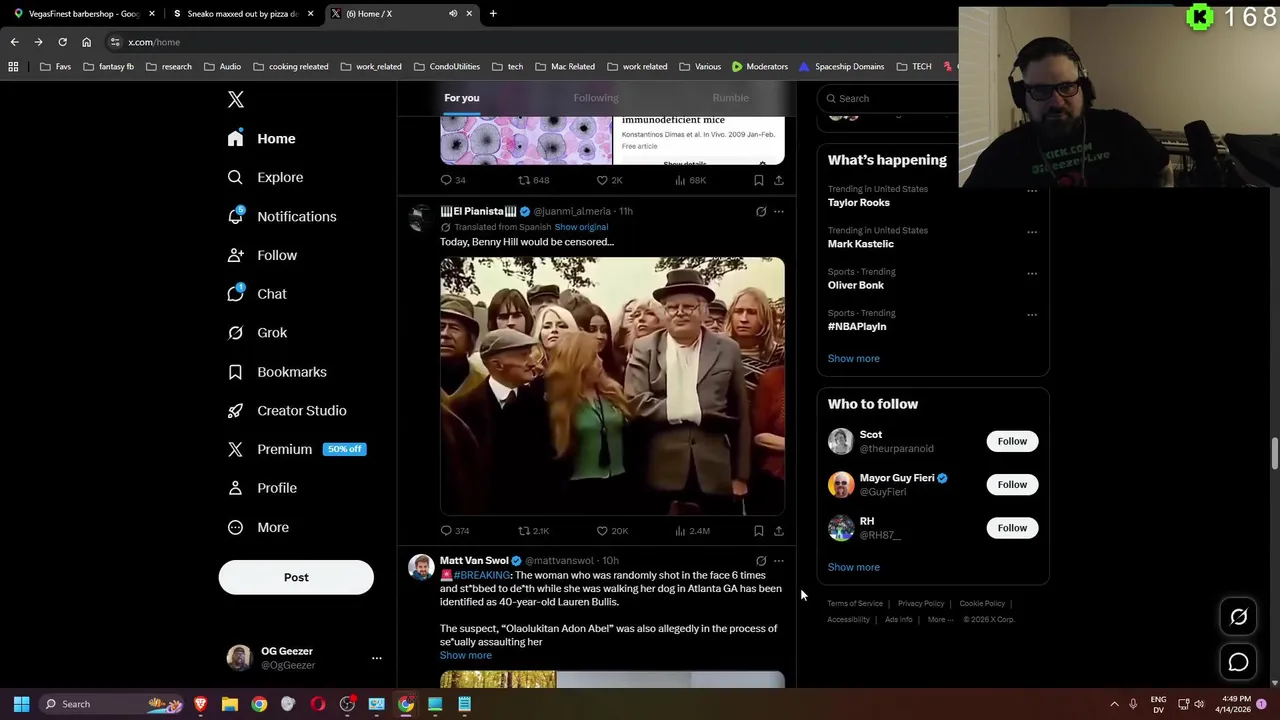Open options for Oliver Bonk trend
The height and width of the screenshot is (720, 1280).
click(1031, 273)
